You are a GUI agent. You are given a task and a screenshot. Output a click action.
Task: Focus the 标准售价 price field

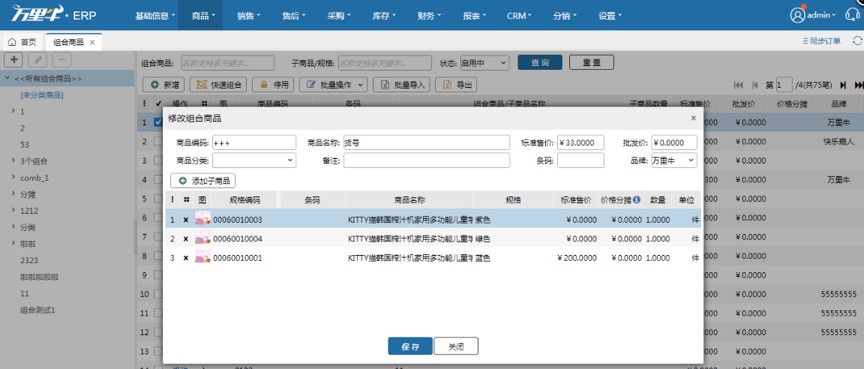(581, 143)
